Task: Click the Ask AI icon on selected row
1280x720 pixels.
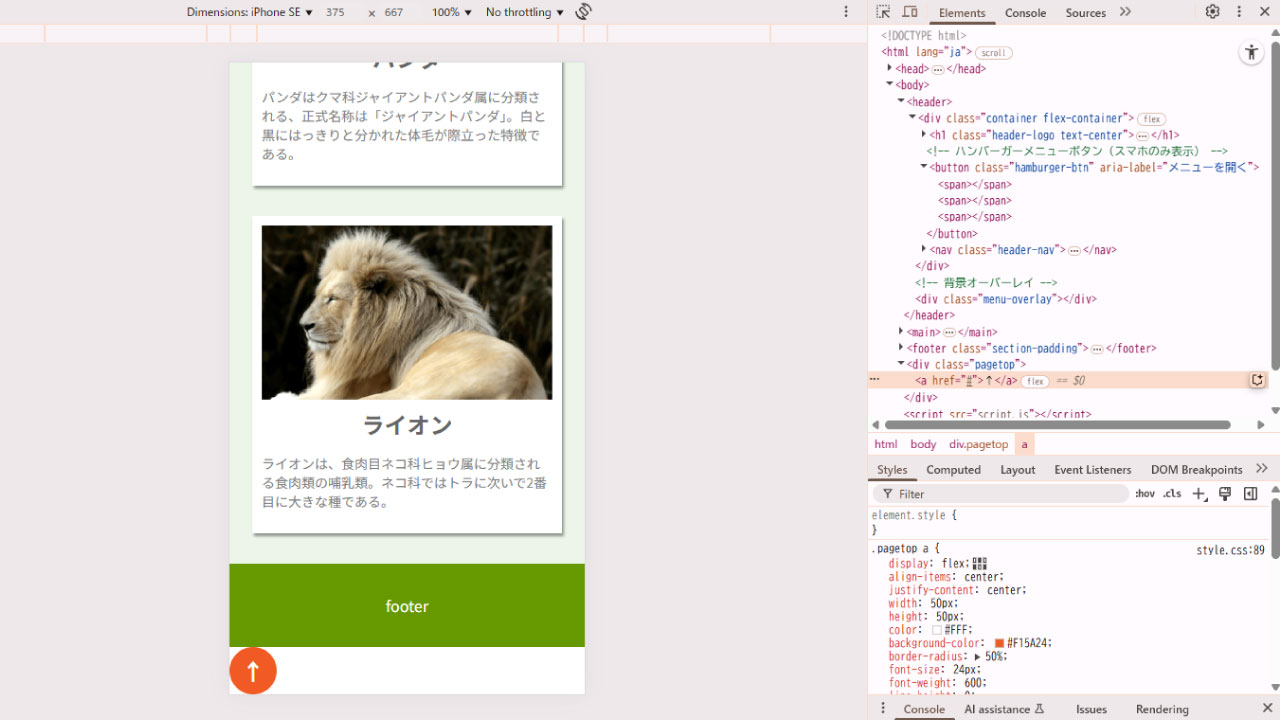Action: pyautogui.click(x=1257, y=380)
